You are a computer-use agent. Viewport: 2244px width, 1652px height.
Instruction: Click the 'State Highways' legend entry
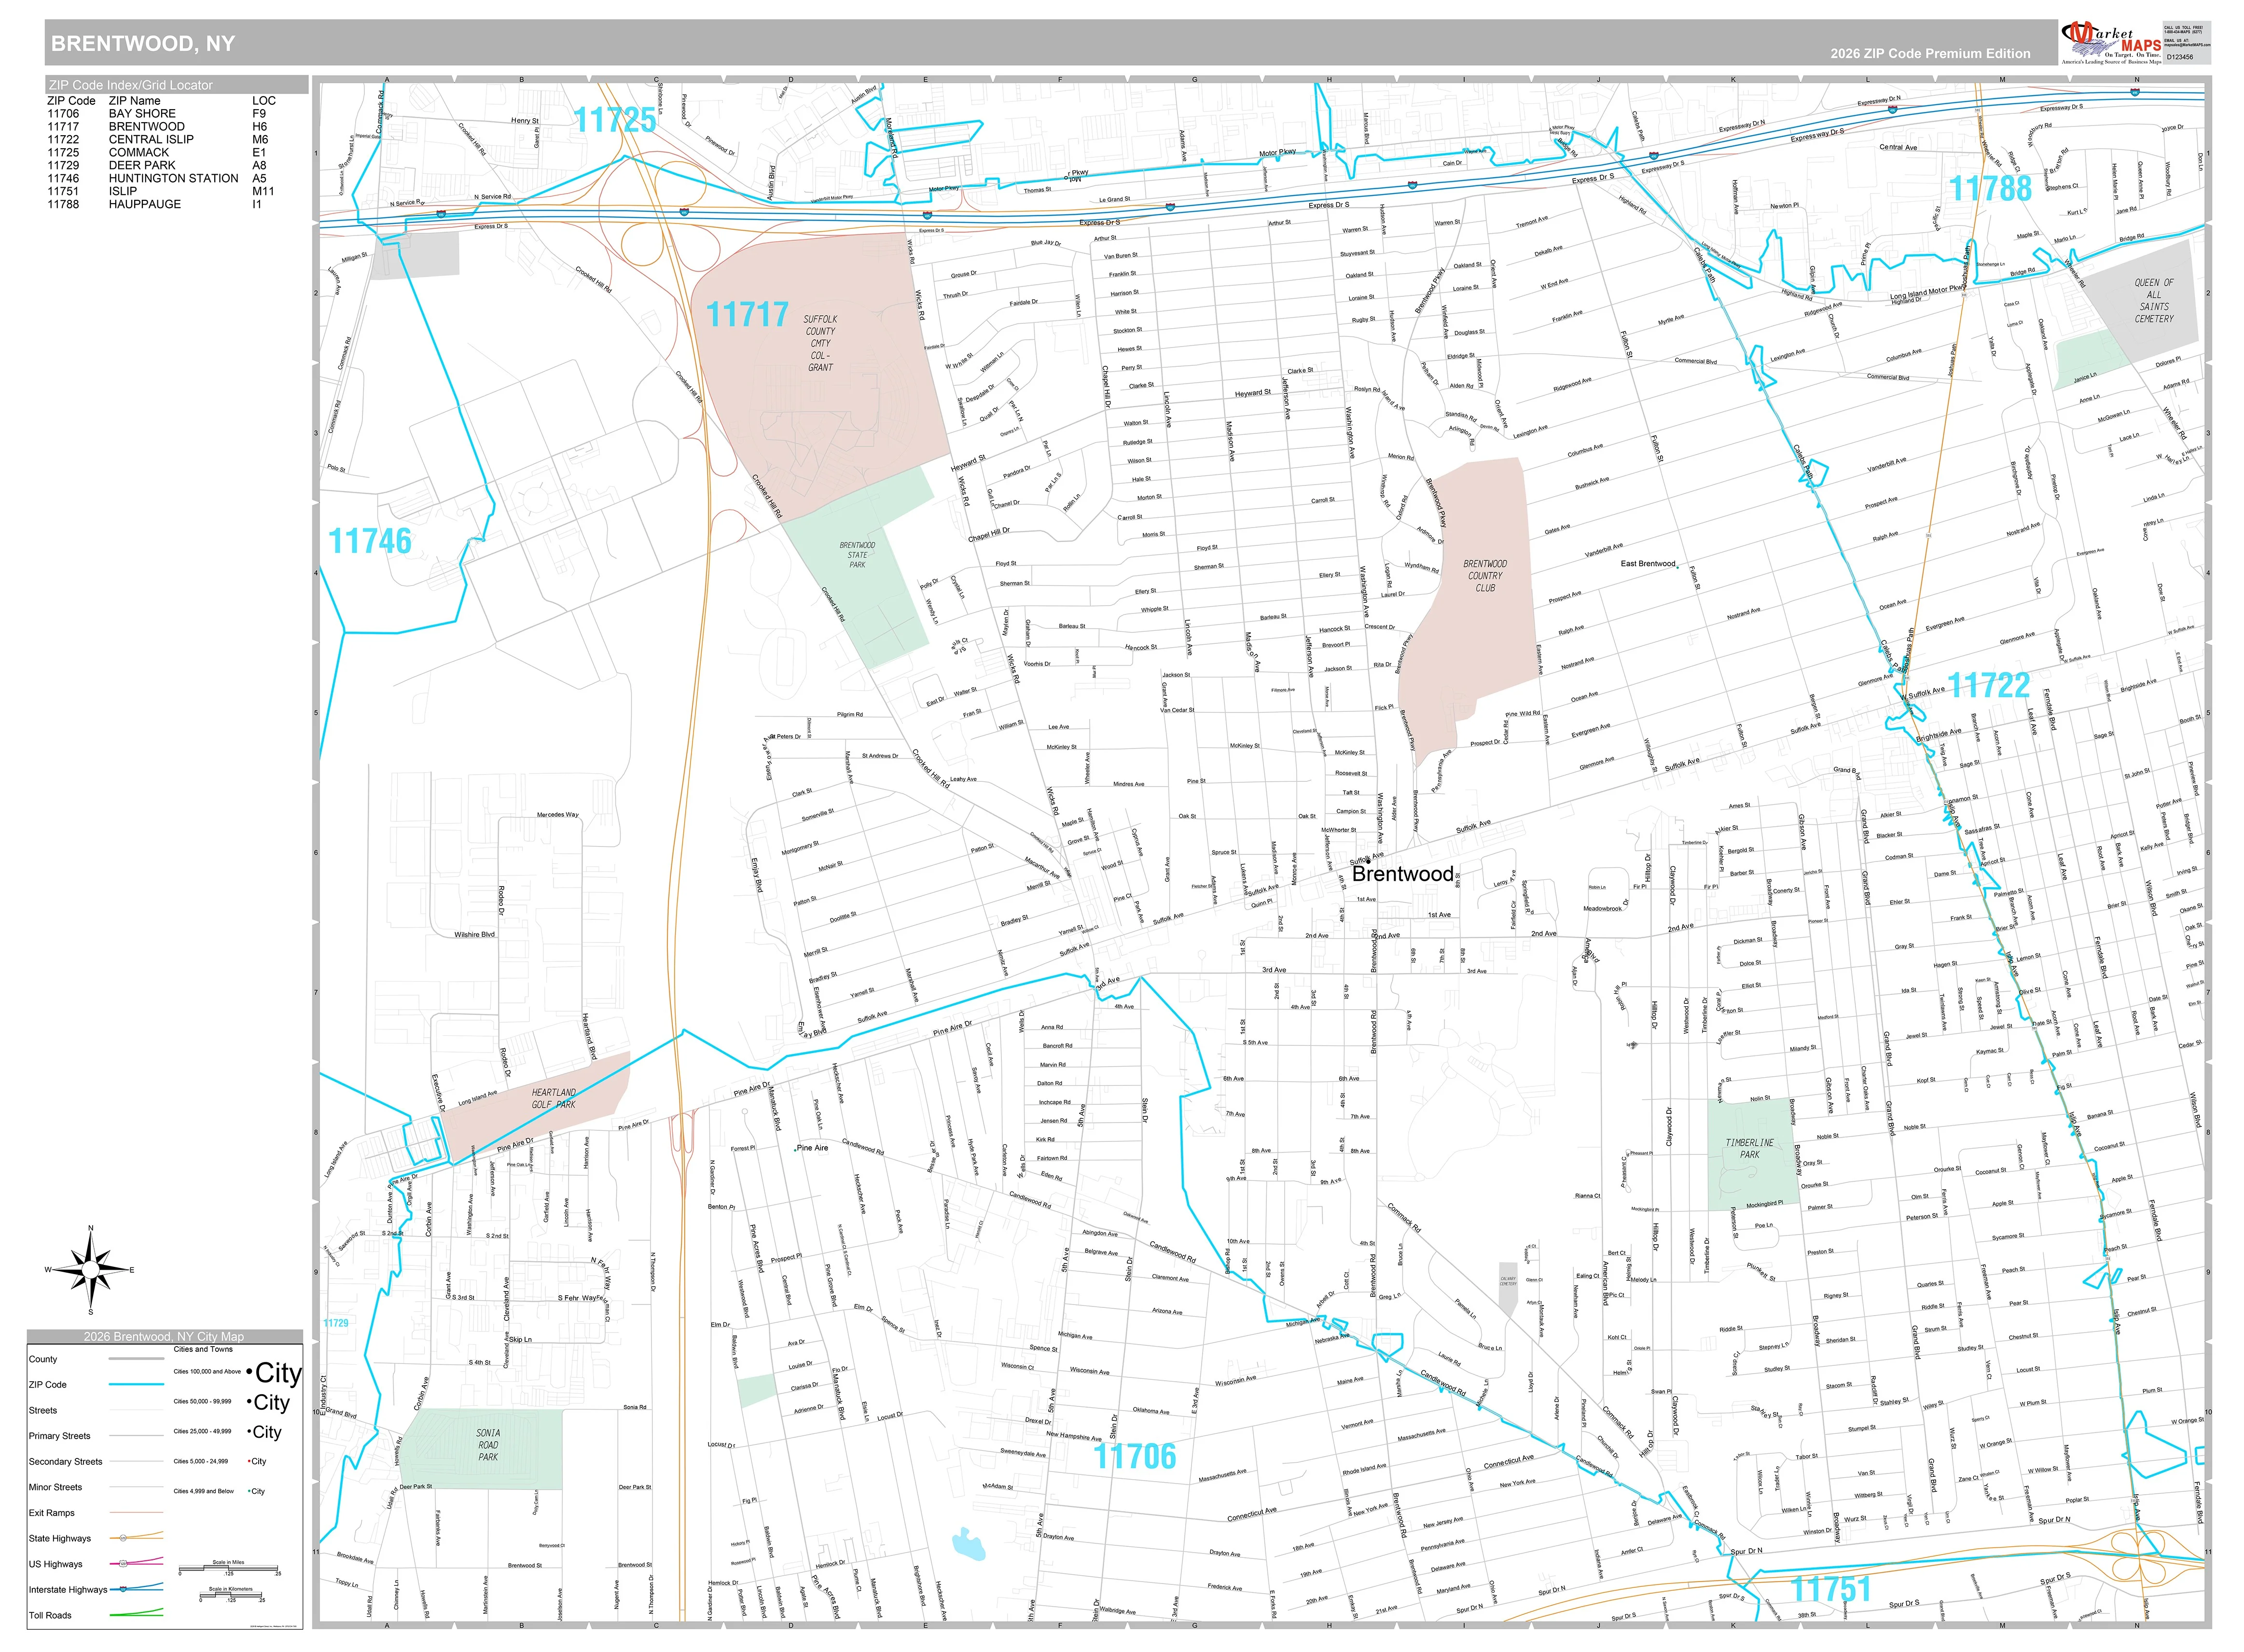click(x=60, y=1539)
